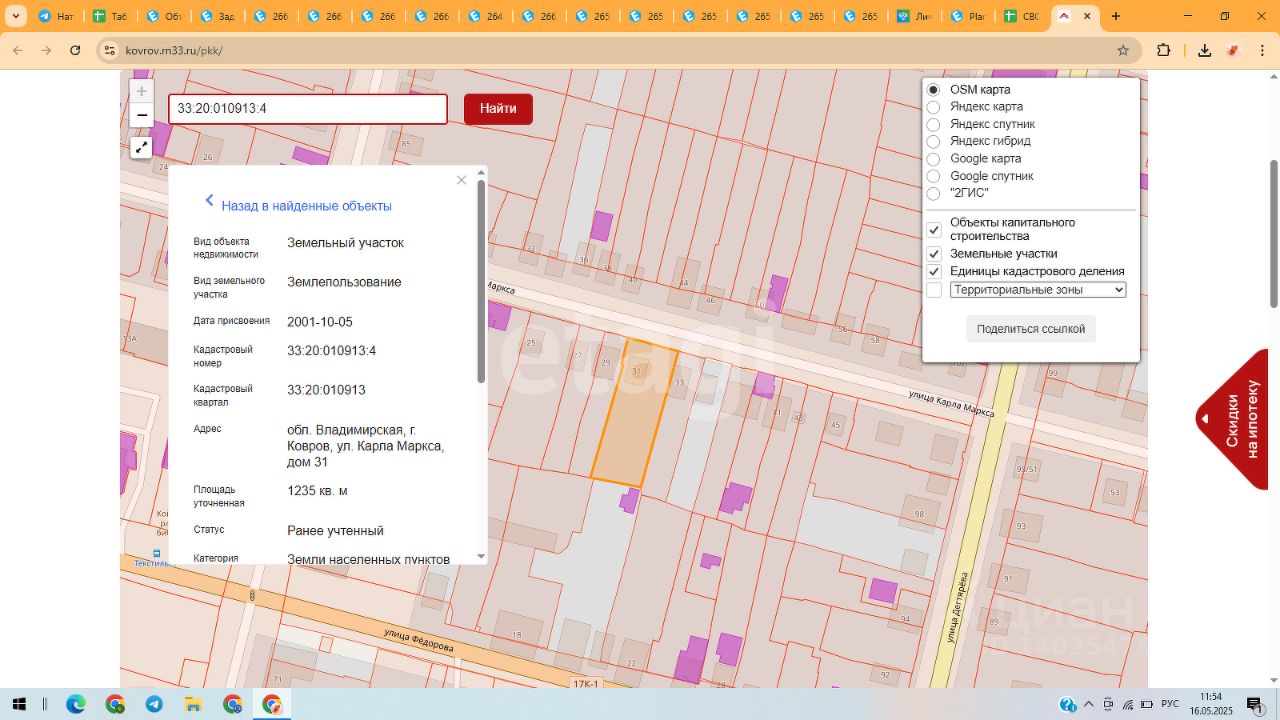
Task: Switch to the Plar browser tab
Action: click(x=968, y=17)
